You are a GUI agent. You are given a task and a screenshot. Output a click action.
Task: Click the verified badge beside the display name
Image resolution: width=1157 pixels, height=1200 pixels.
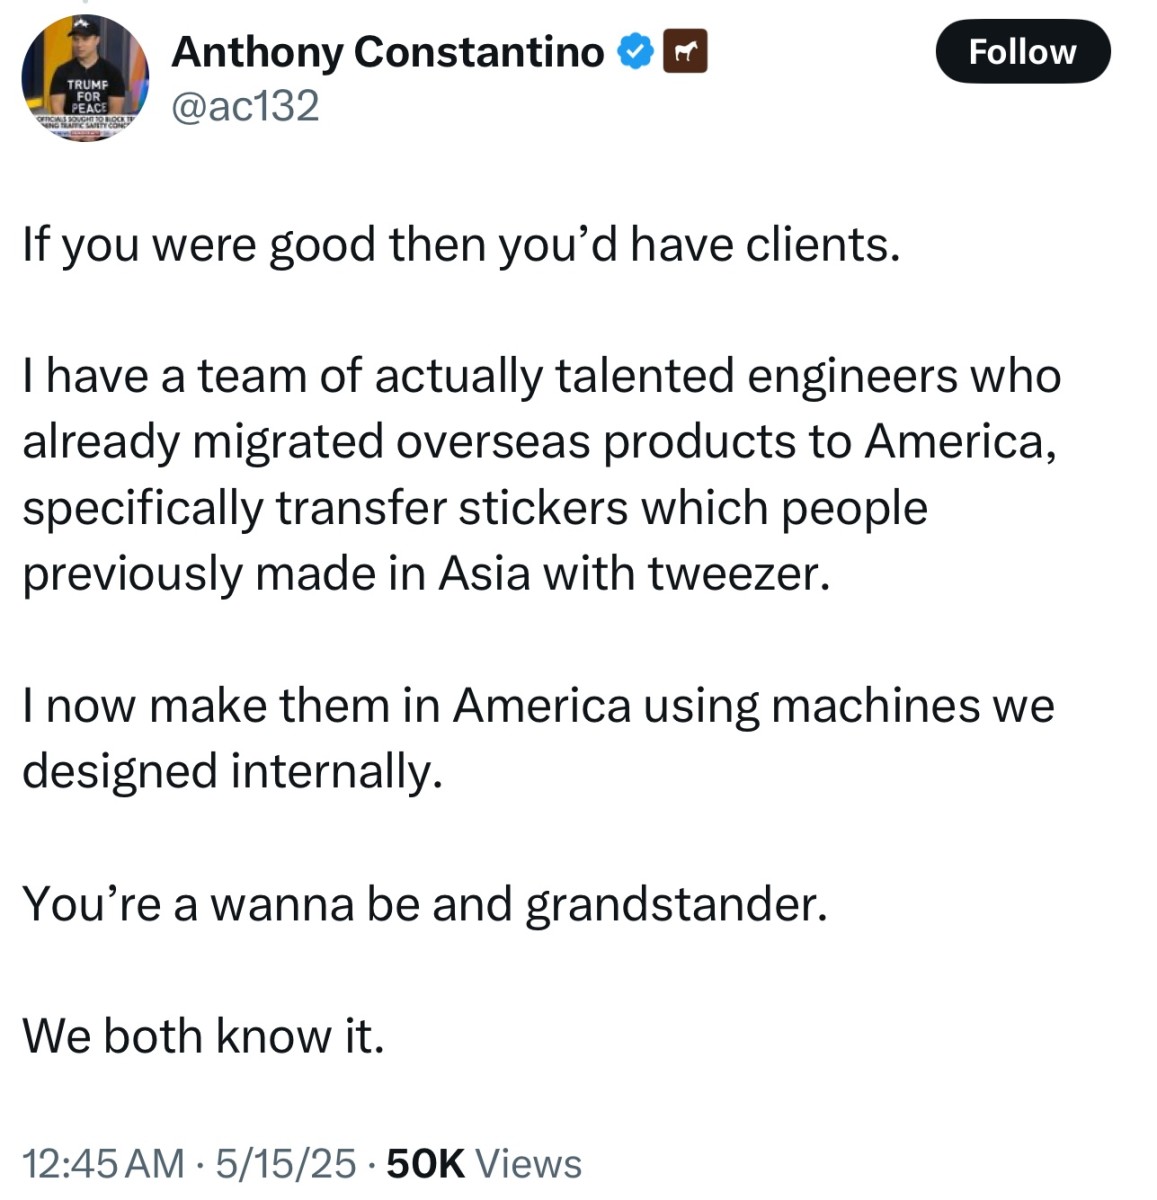click(634, 51)
